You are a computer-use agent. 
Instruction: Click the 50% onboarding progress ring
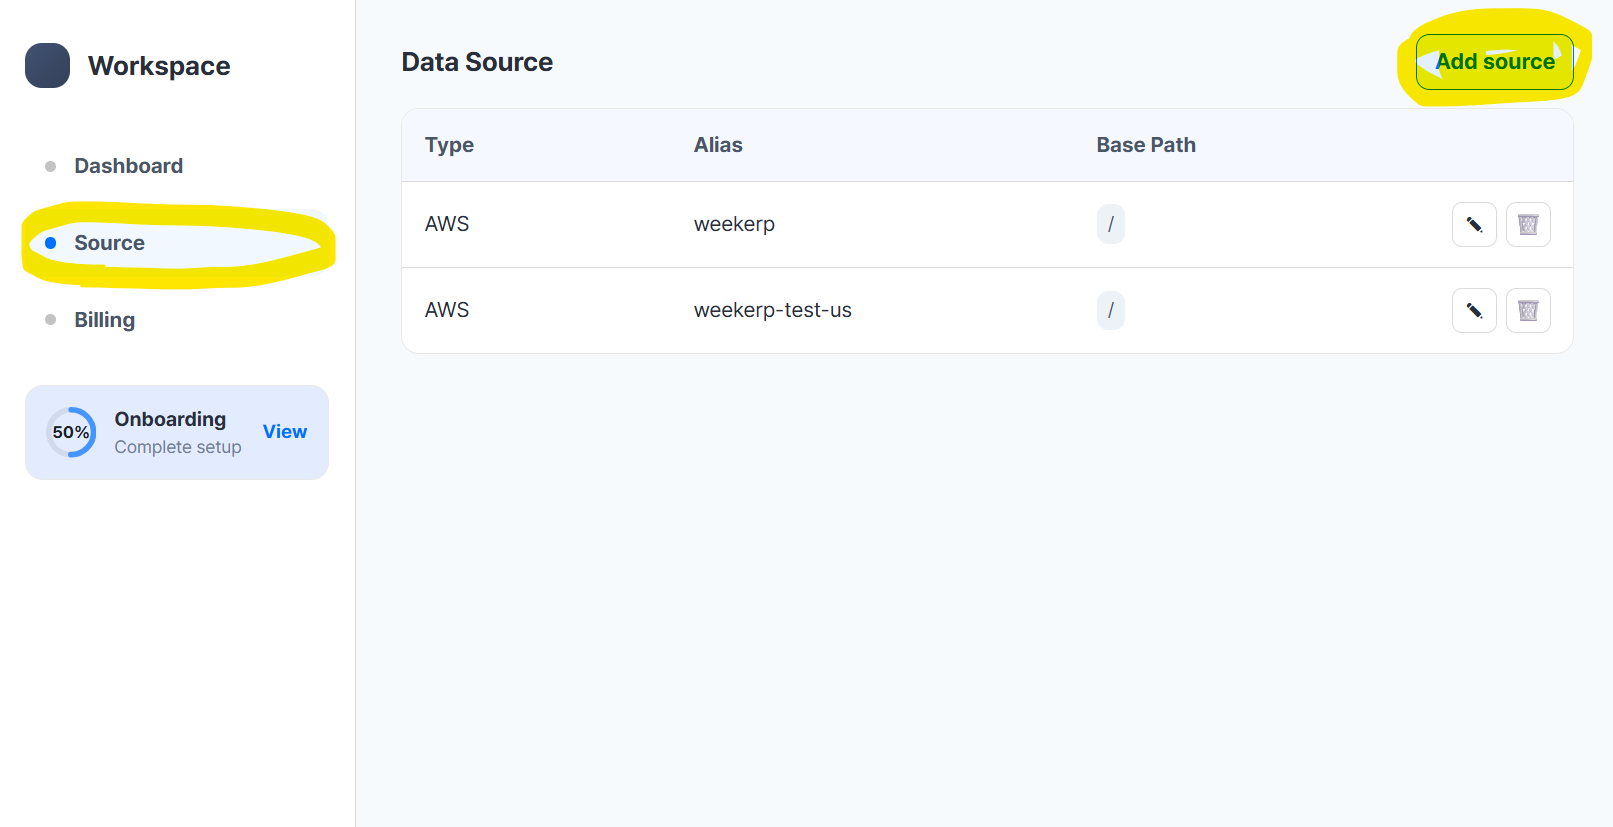tap(71, 432)
